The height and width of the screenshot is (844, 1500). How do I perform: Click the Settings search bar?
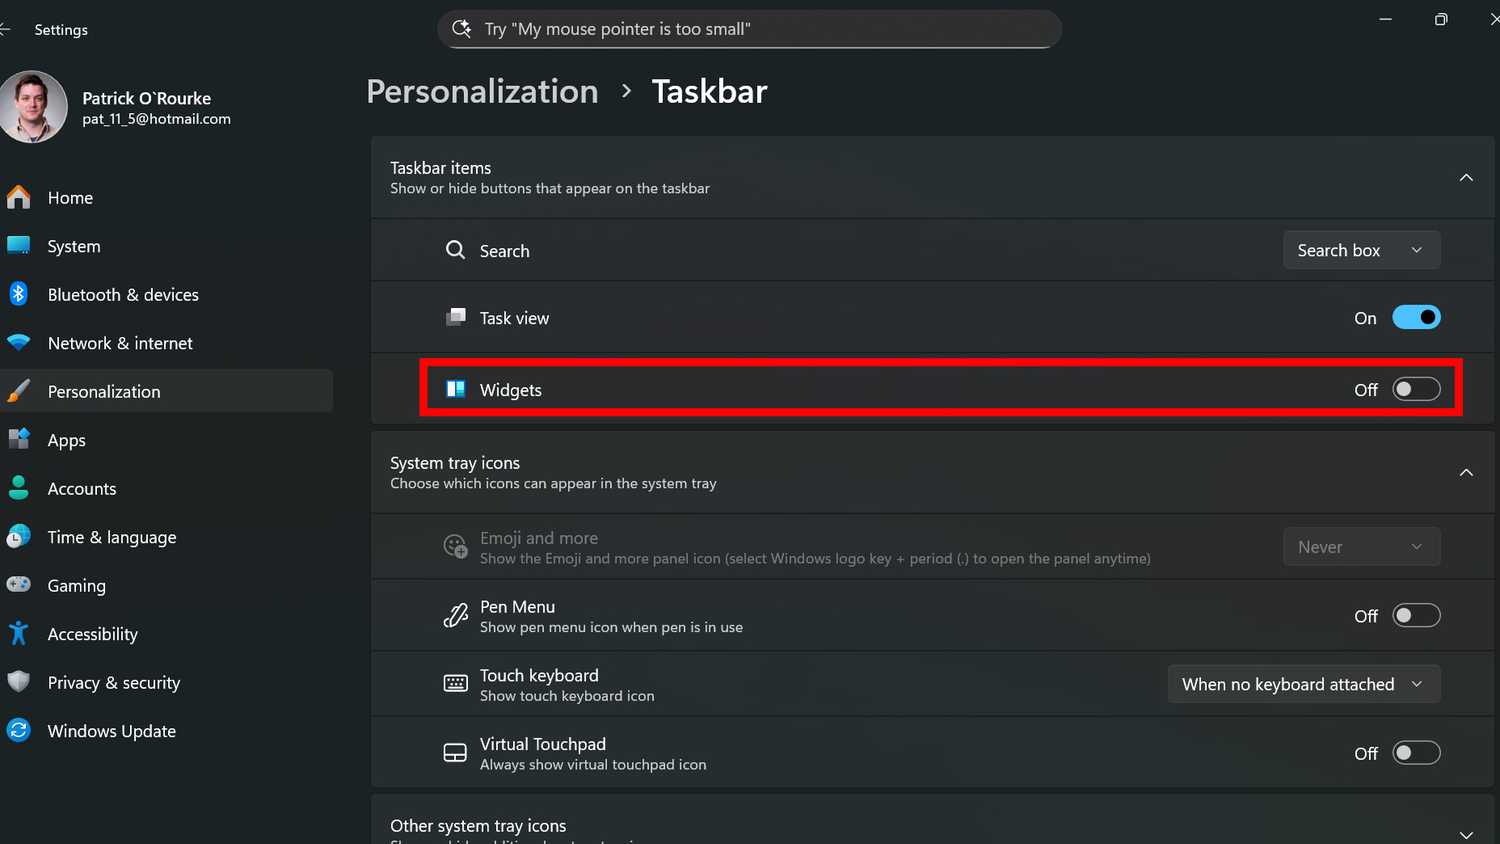tap(750, 29)
